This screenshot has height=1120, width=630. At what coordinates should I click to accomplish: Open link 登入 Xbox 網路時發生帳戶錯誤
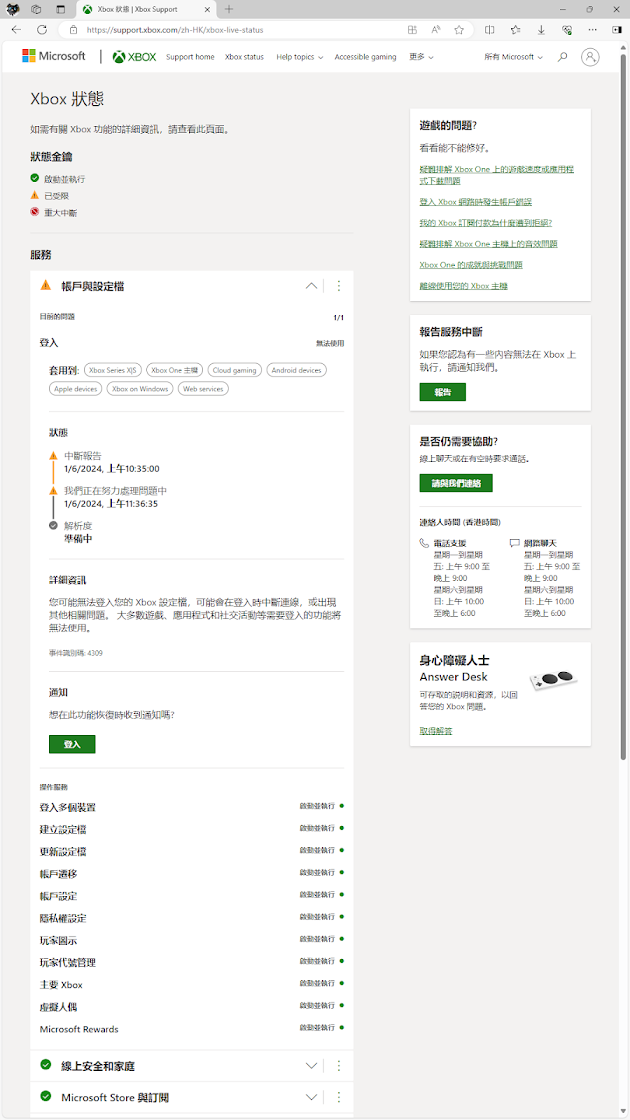click(x=476, y=202)
